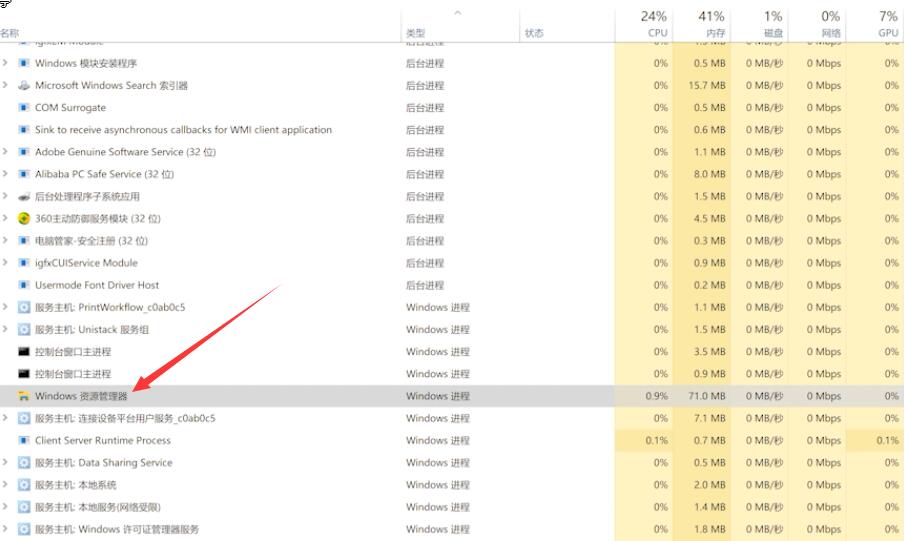
Task: Click the 360主动防御服务模块 green icon
Action: [x=24, y=219]
